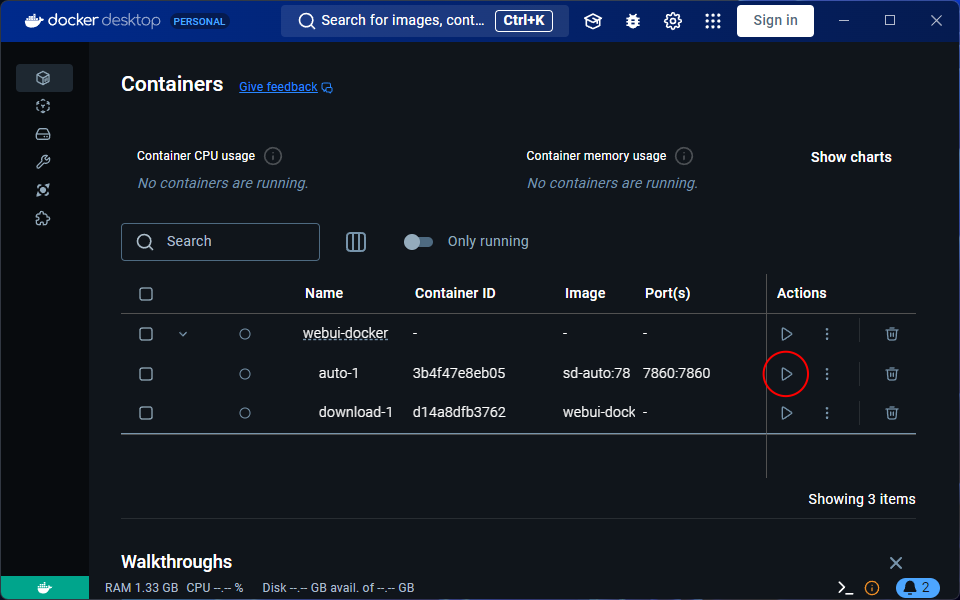Open the auto-1 container name
Viewport: 960px width, 600px height.
click(339, 373)
